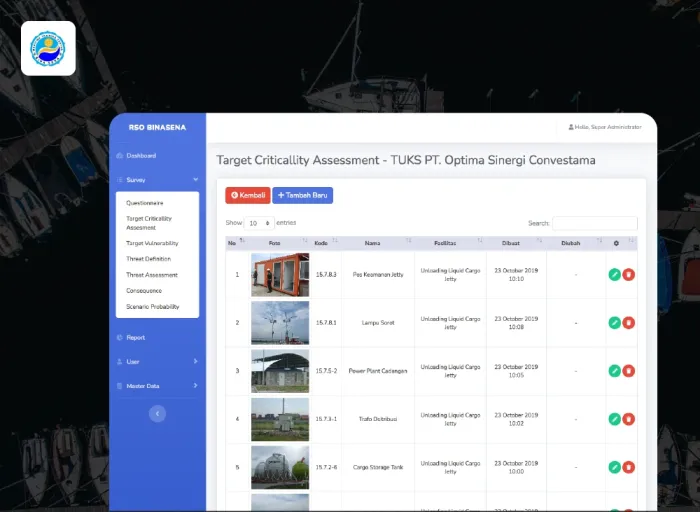Viewport: 700px width, 512px height.
Task: Open the orange container thumbnail in row 1
Action: coord(280,275)
